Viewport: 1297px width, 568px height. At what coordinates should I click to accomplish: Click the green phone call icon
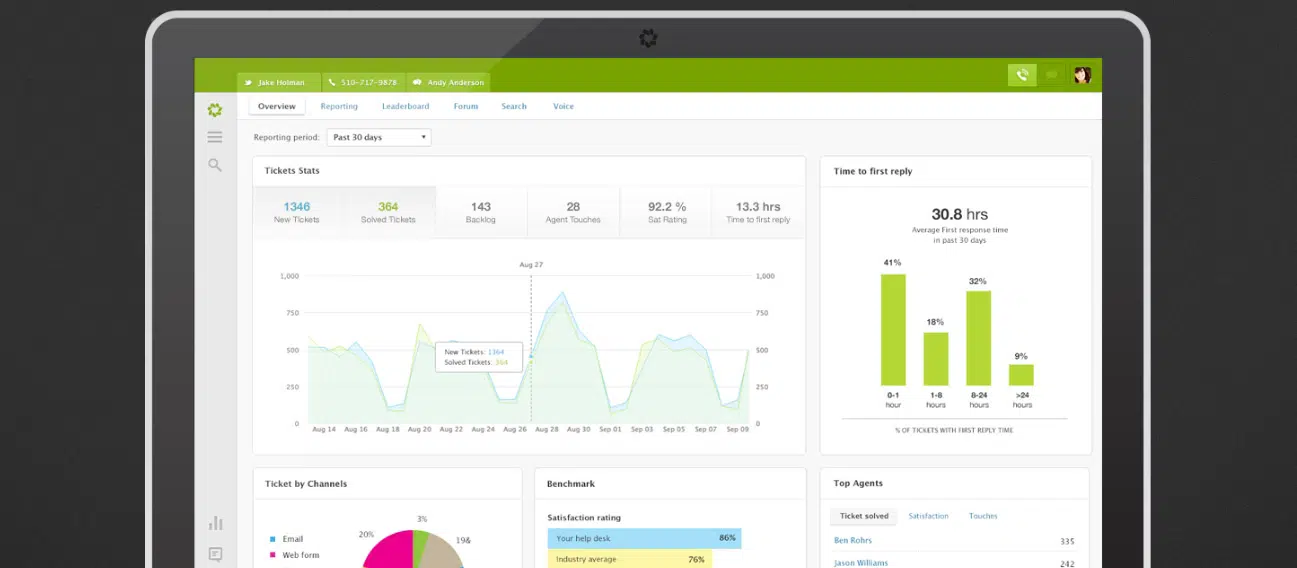pyautogui.click(x=1021, y=75)
